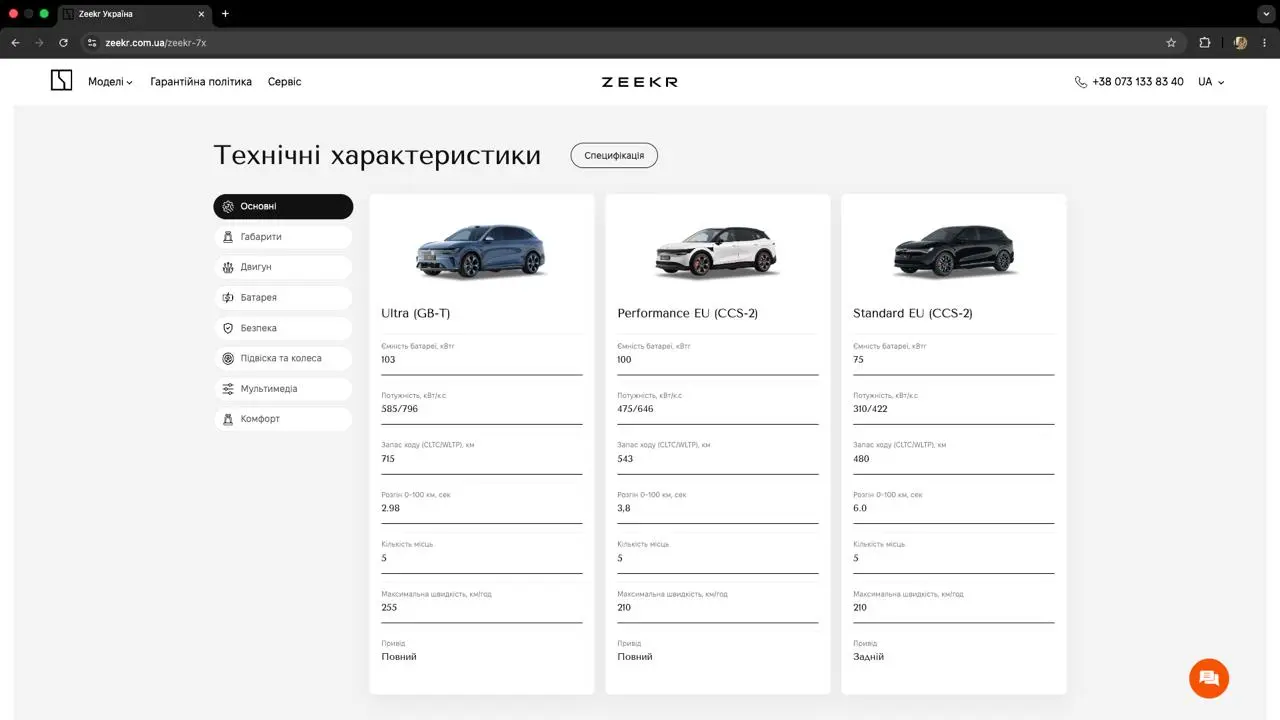
Task: Click the site info icon in address bar
Action: point(92,43)
